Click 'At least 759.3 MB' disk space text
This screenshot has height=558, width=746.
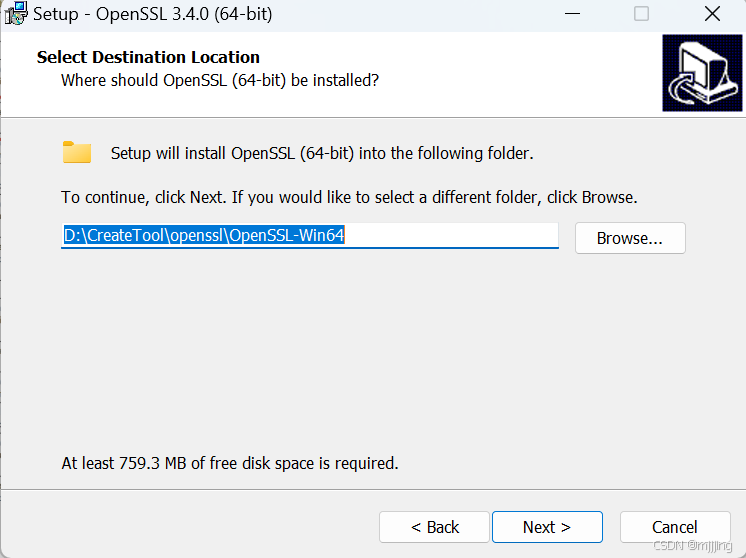pyautogui.click(x=230, y=463)
